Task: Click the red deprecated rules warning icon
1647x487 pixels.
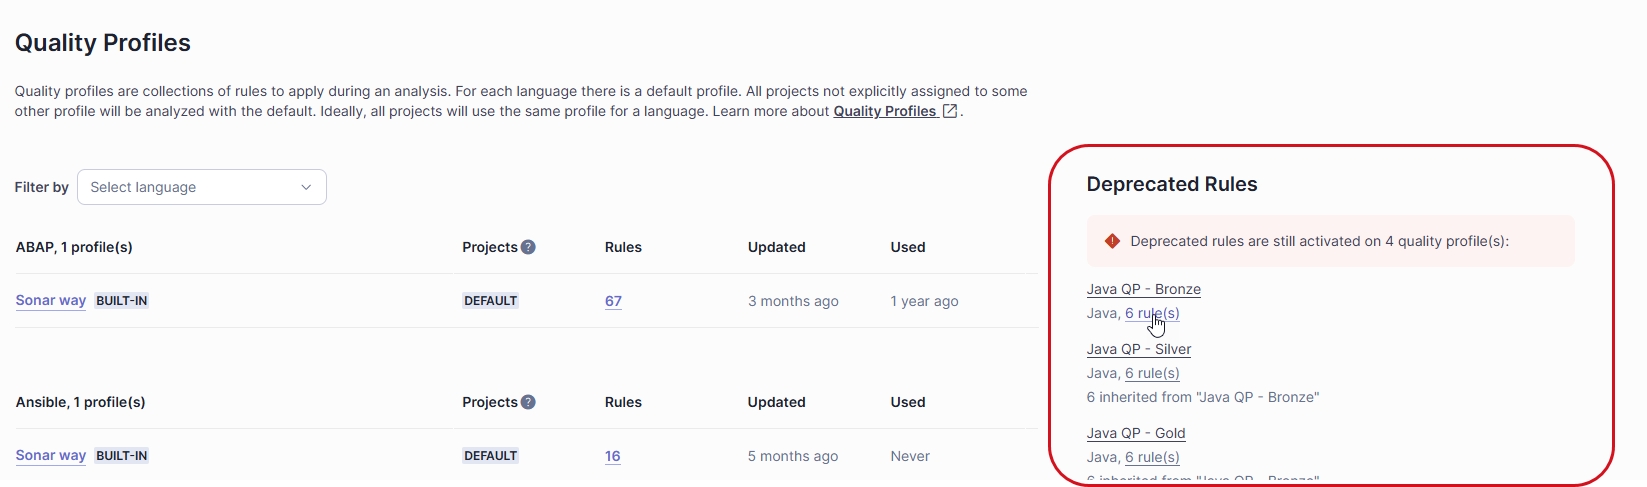Action: (1112, 241)
